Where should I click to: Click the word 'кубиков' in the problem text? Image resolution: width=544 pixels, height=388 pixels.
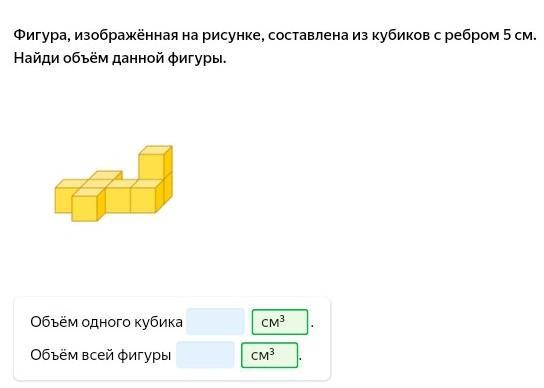[x=400, y=35]
